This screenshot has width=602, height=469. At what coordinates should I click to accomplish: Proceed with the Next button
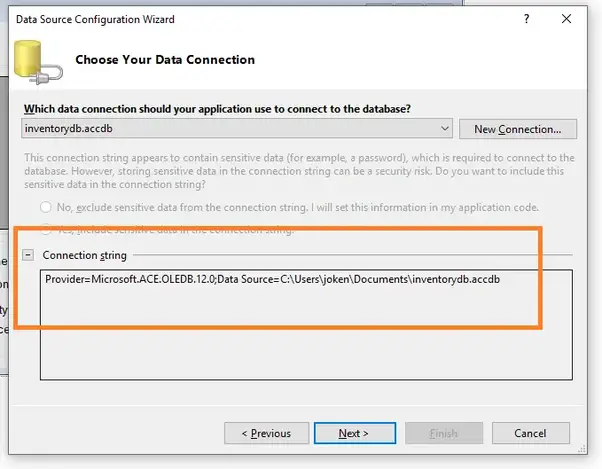pos(354,433)
